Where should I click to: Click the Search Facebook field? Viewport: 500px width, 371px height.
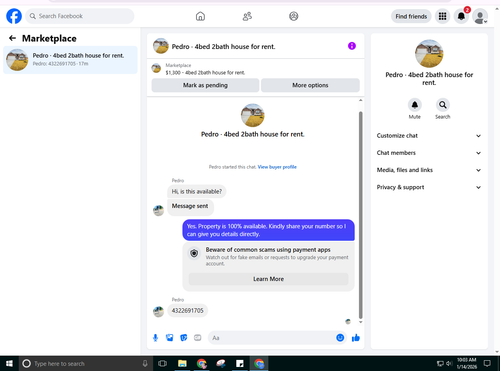[x=80, y=16]
